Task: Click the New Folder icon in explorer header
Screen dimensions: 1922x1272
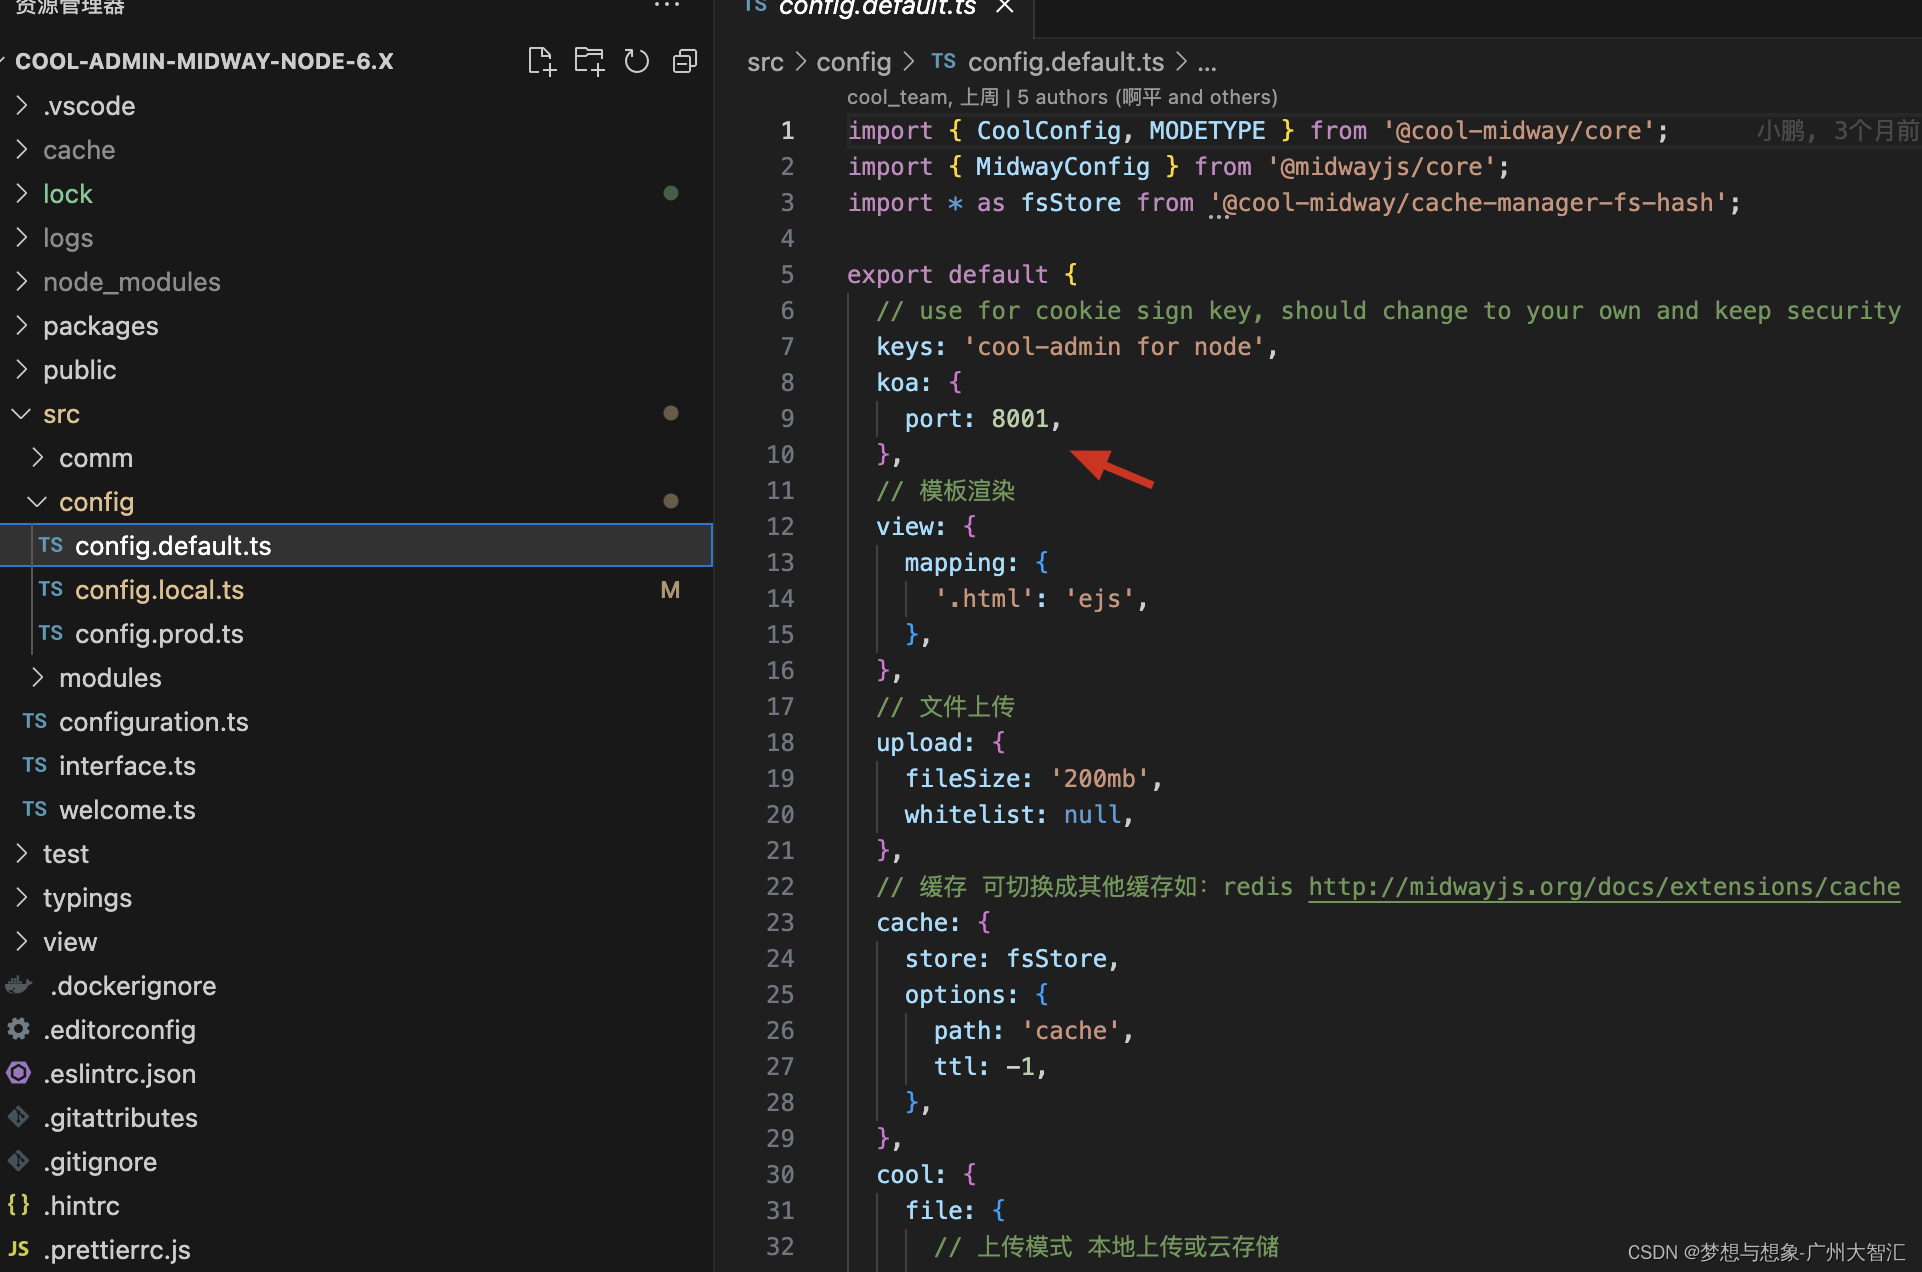Action: [589, 62]
